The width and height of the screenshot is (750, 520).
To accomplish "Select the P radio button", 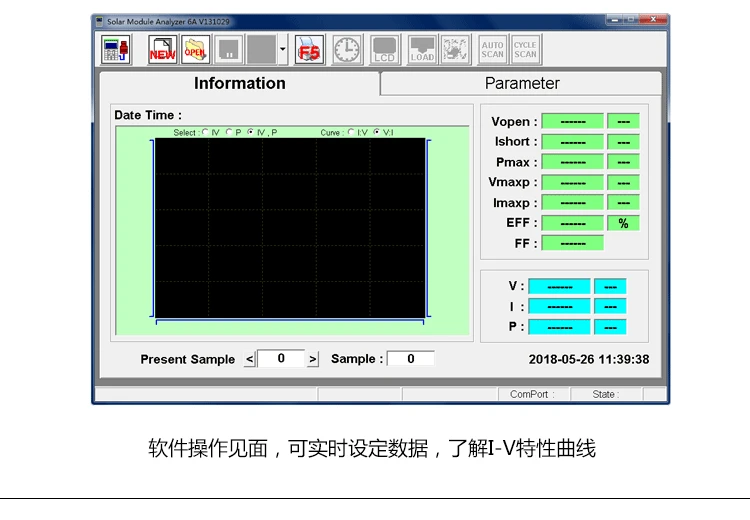I will (x=229, y=132).
